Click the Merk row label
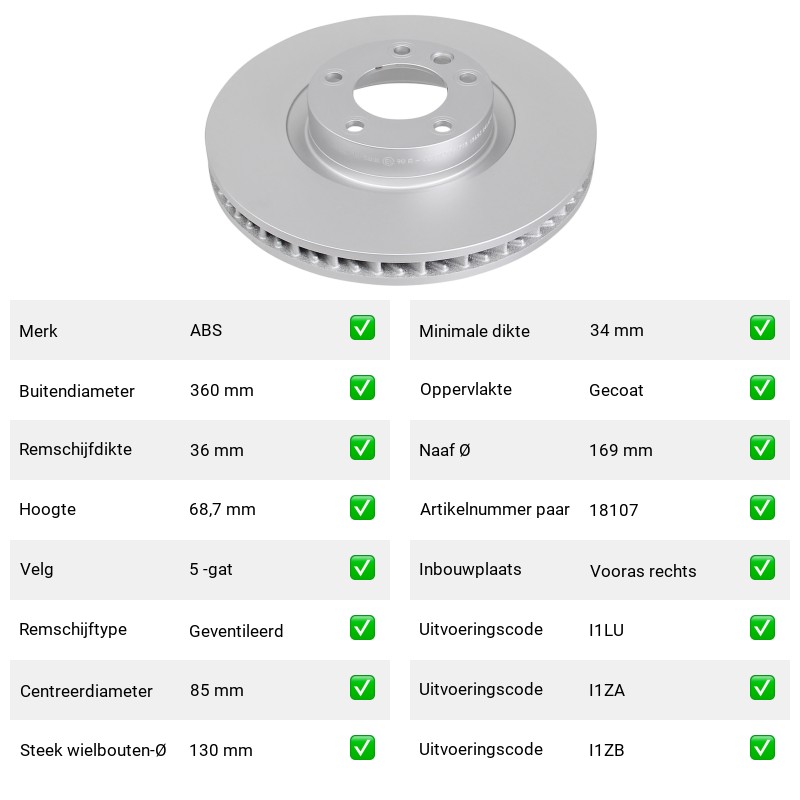Screen dimensions: 800x800 [x=38, y=331]
